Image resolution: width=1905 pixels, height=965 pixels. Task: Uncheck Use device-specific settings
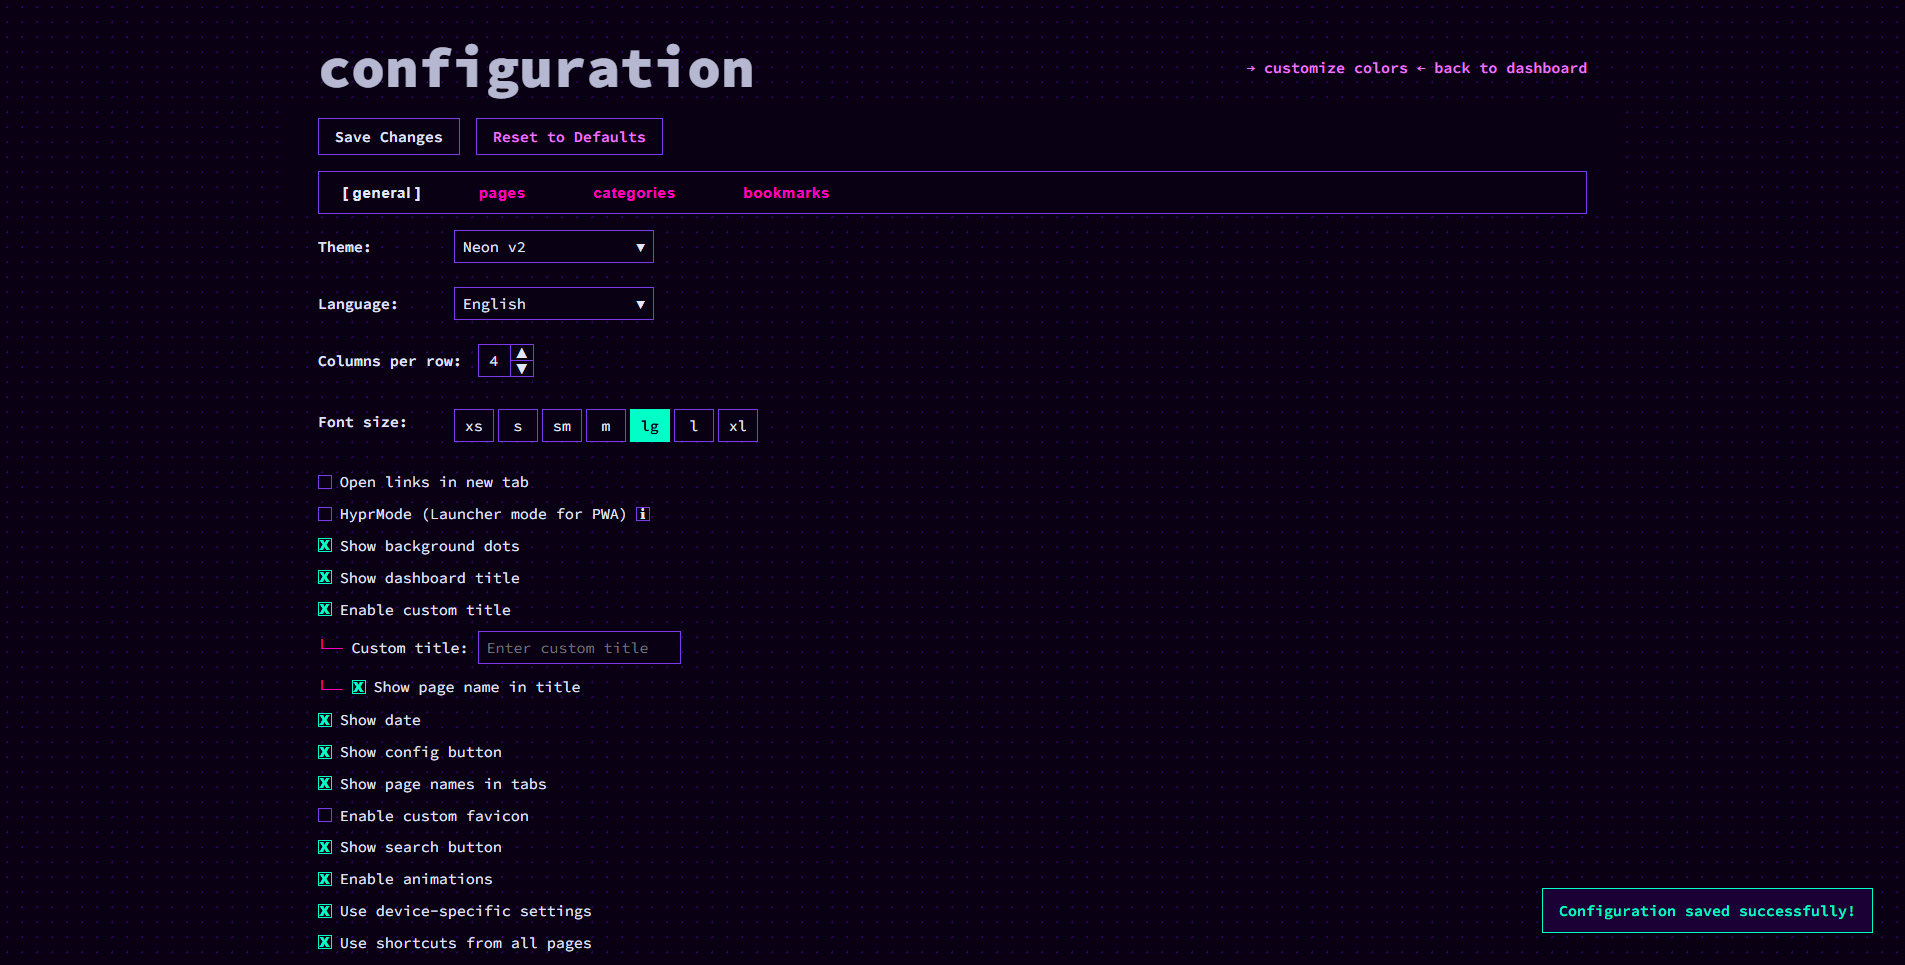point(325,911)
